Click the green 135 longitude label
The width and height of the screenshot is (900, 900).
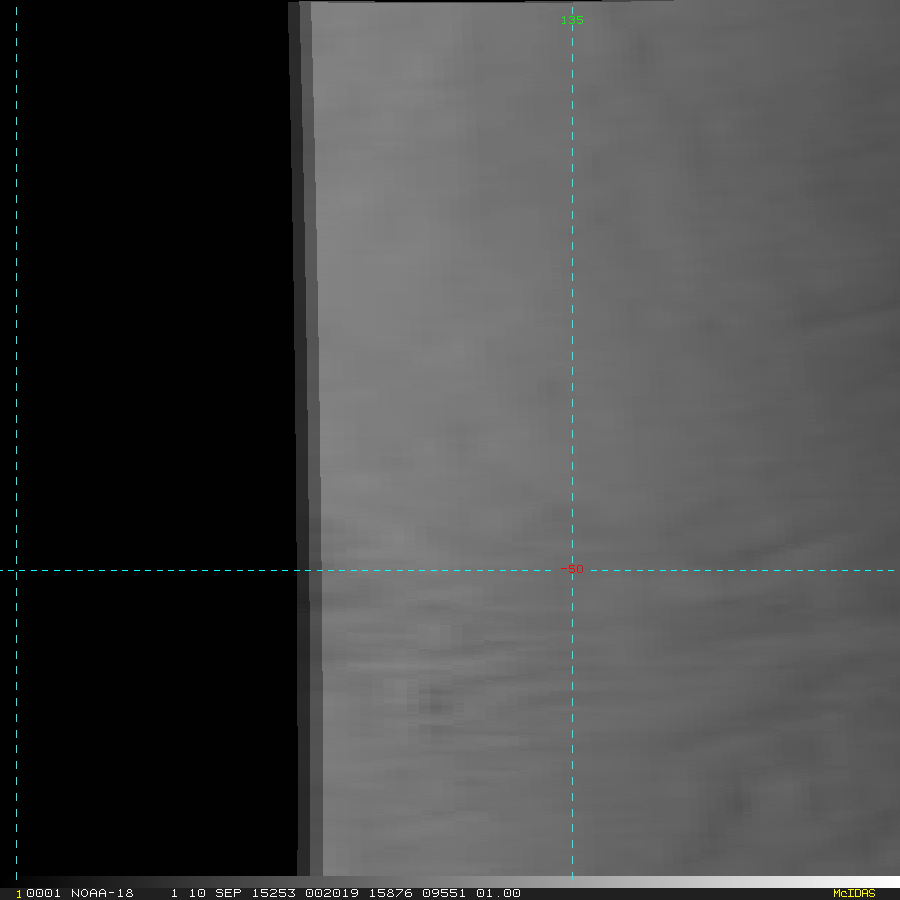(572, 20)
